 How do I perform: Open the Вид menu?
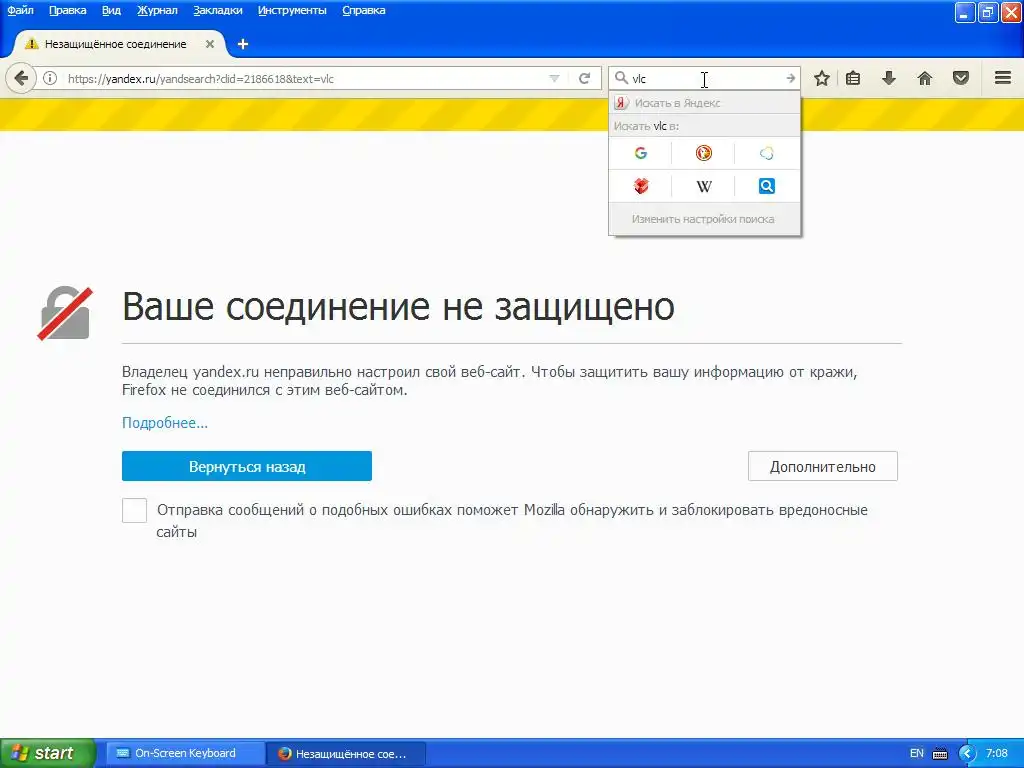point(112,10)
